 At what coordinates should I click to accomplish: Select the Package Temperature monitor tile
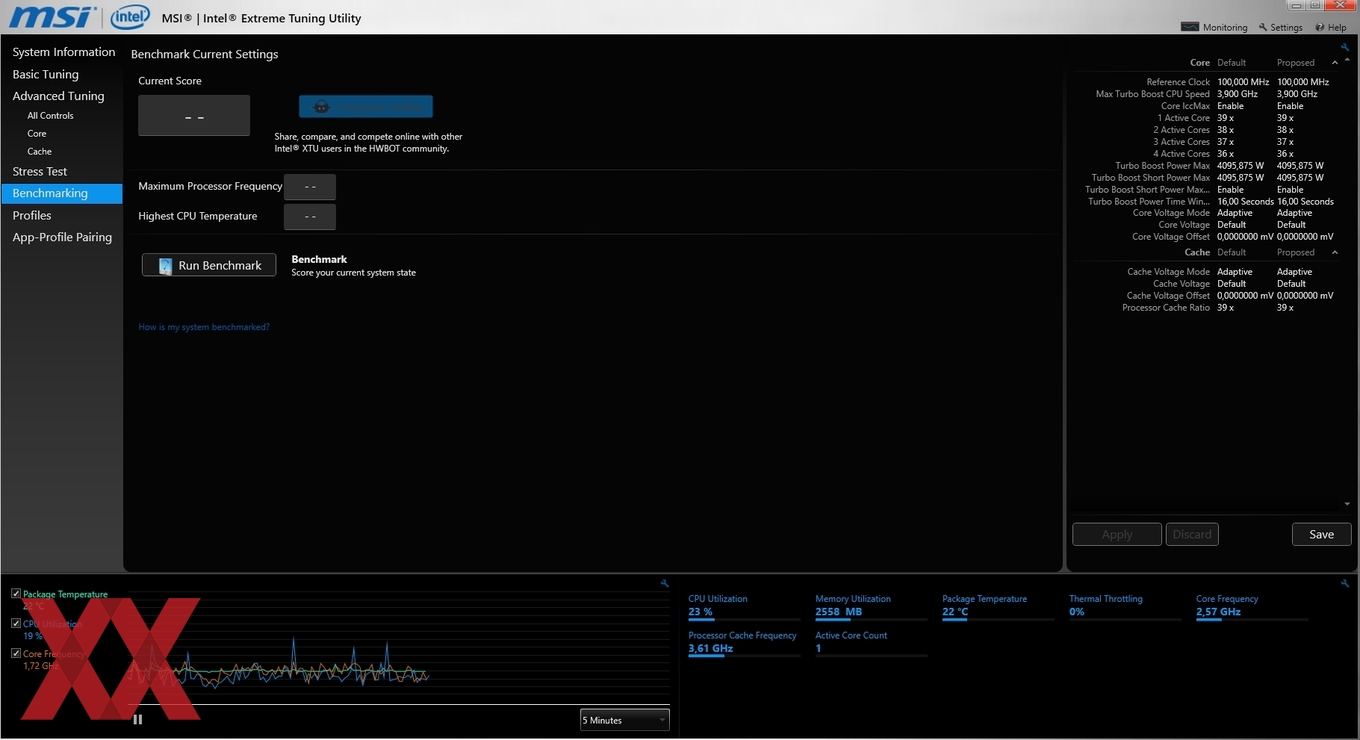998,607
